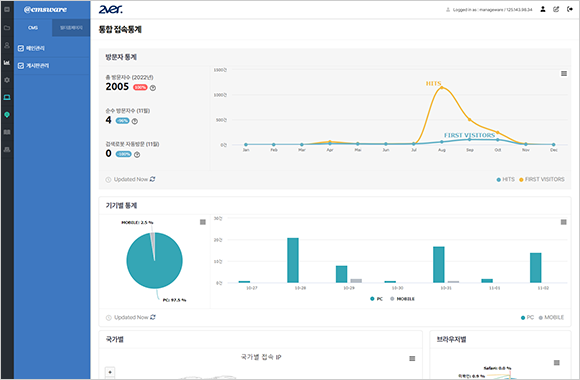Select the teal location pin sidebar icon
Screen dimensions: 580x380
7,115
